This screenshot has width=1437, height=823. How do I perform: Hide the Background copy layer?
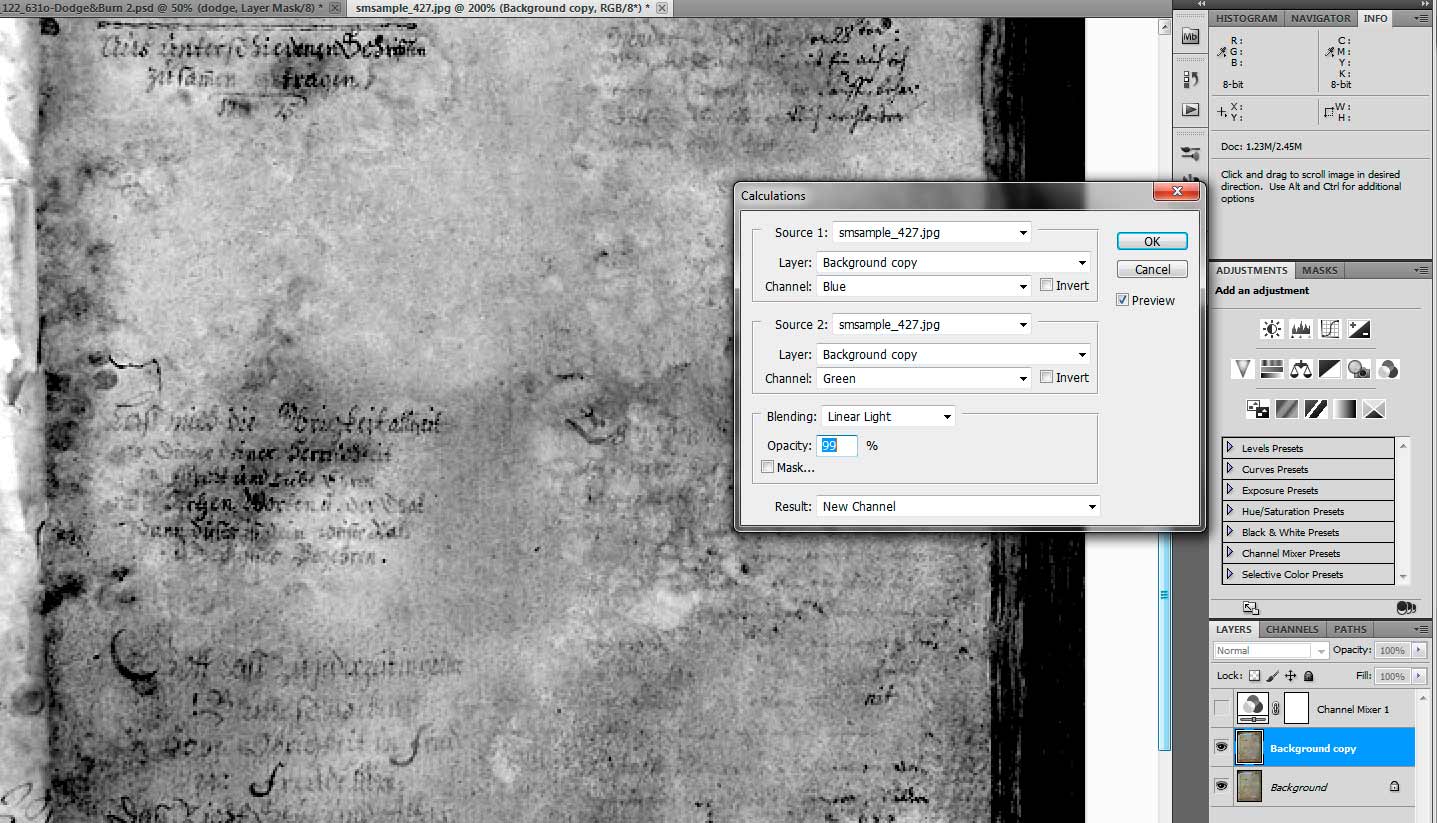tap(1221, 748)
